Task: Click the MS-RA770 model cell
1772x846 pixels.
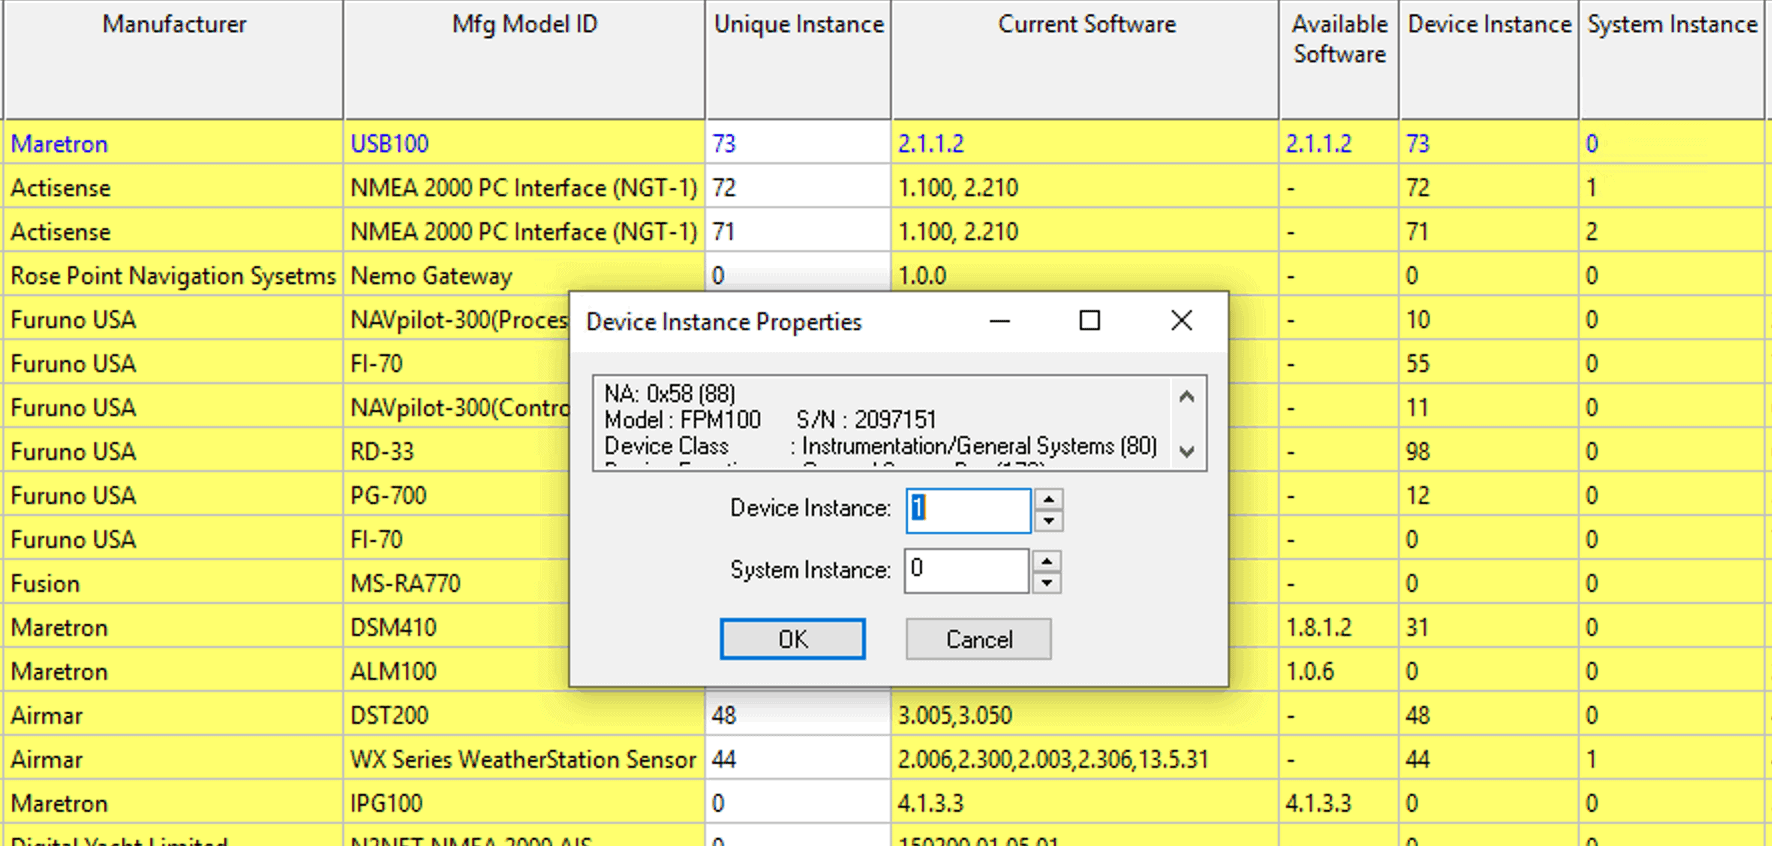Action: click(x=456, y=583)
